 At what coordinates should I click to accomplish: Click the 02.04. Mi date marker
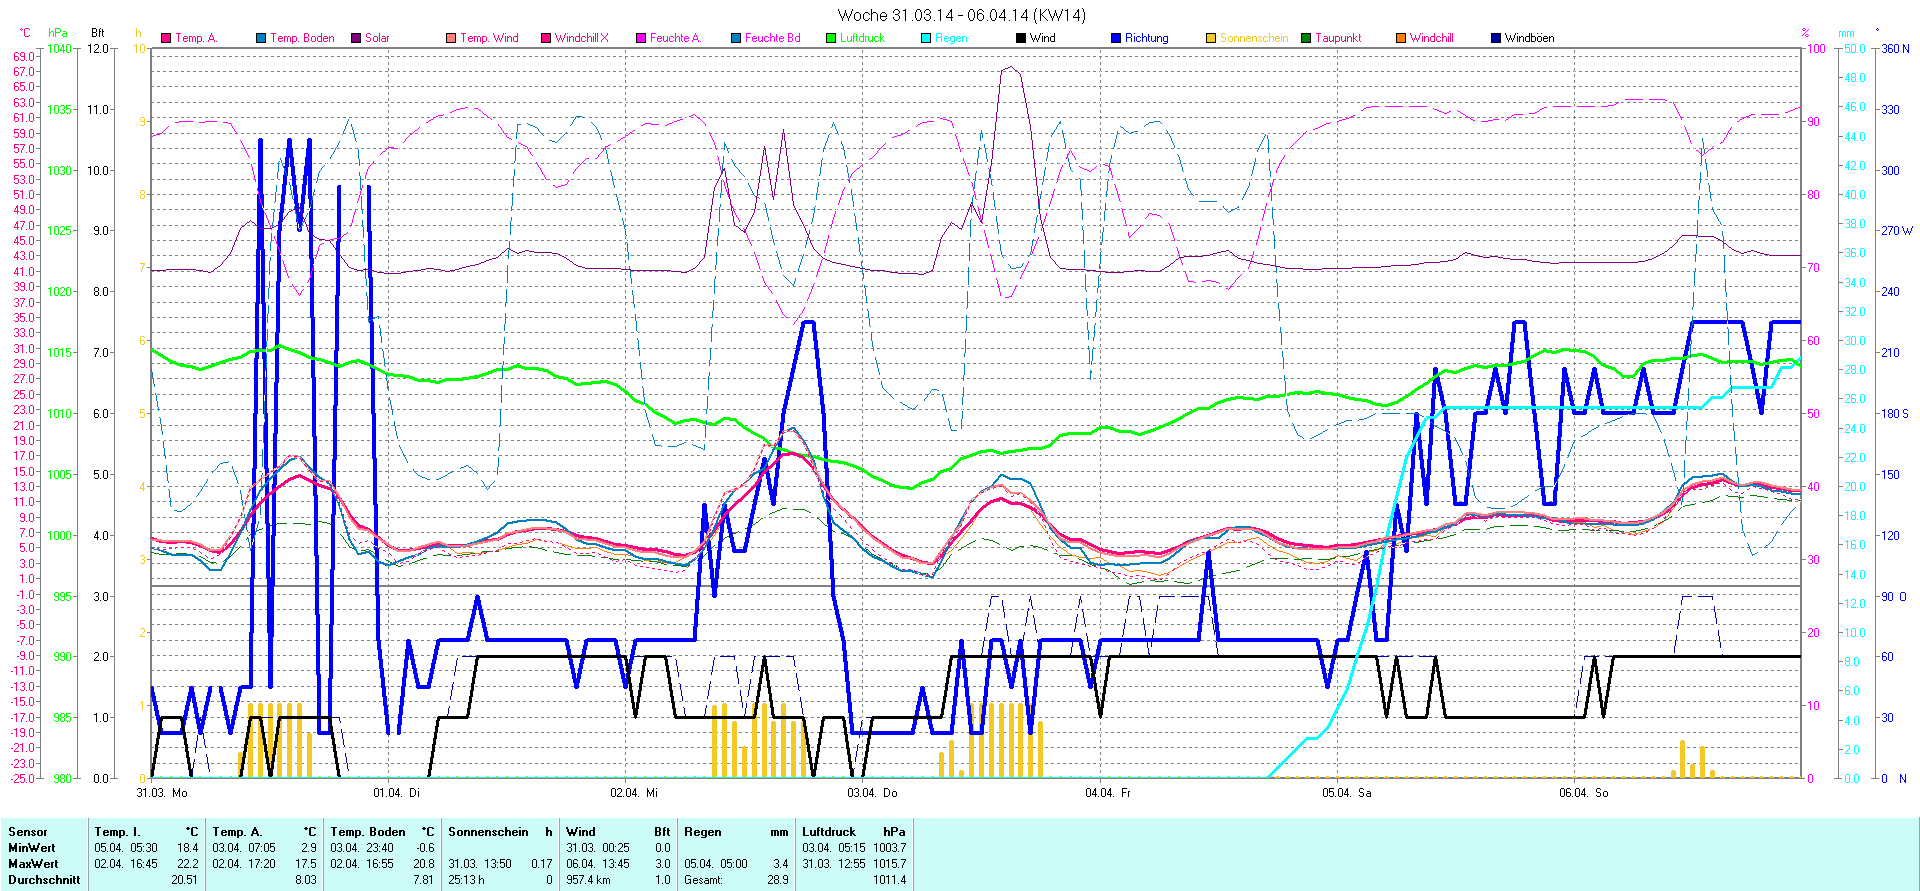pos(634,793)
